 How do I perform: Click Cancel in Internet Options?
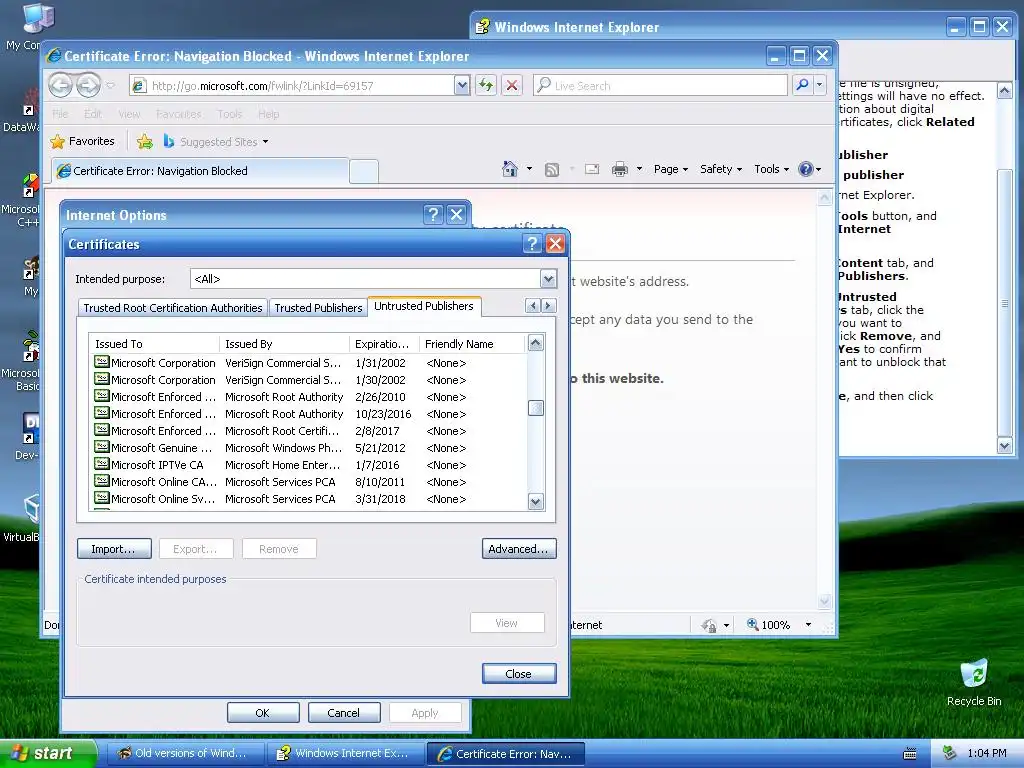344,712
